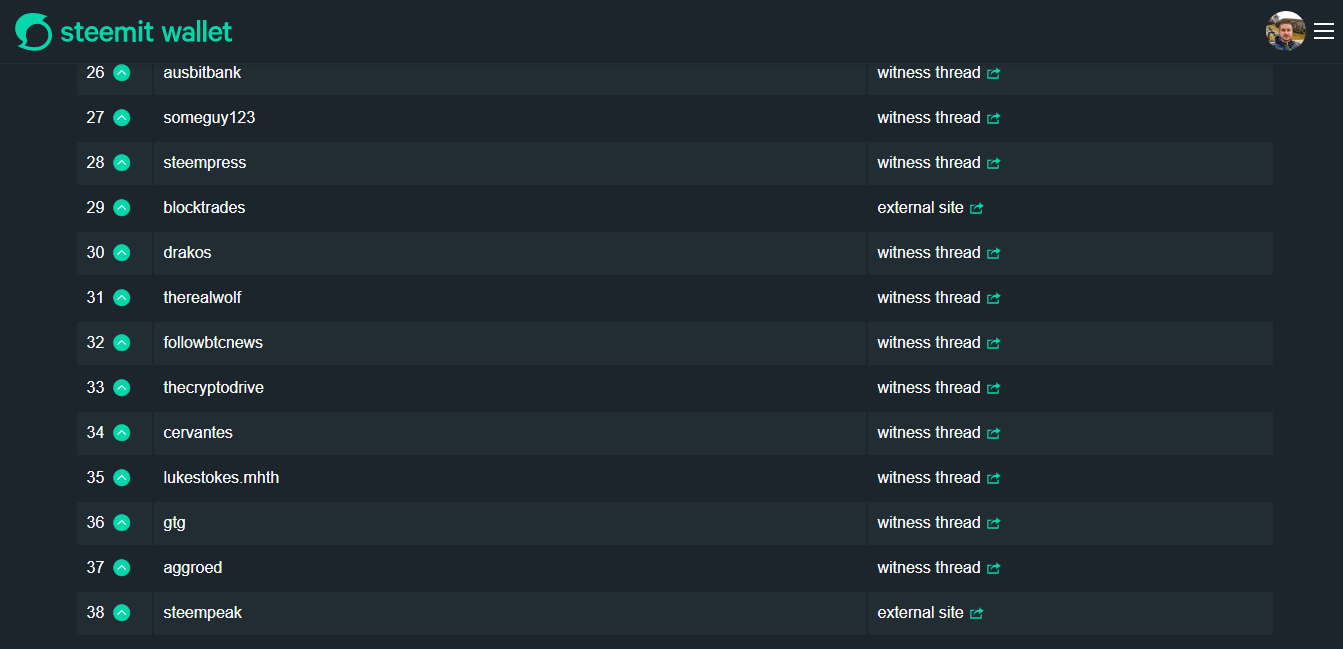
Task: Click external link icon beside steempress witness thread
Action: pyautogui.click(x=993, y=163)
